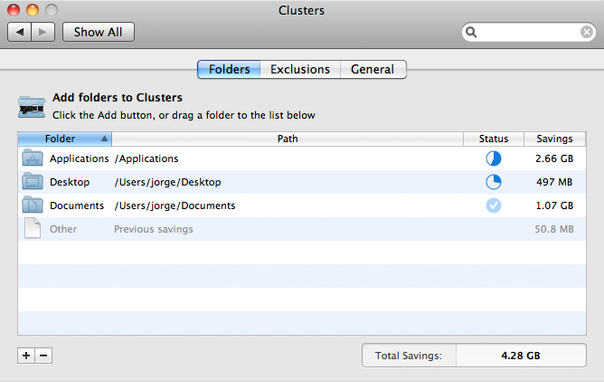Click the Documents folder icon in list

(x=32, y=205)
